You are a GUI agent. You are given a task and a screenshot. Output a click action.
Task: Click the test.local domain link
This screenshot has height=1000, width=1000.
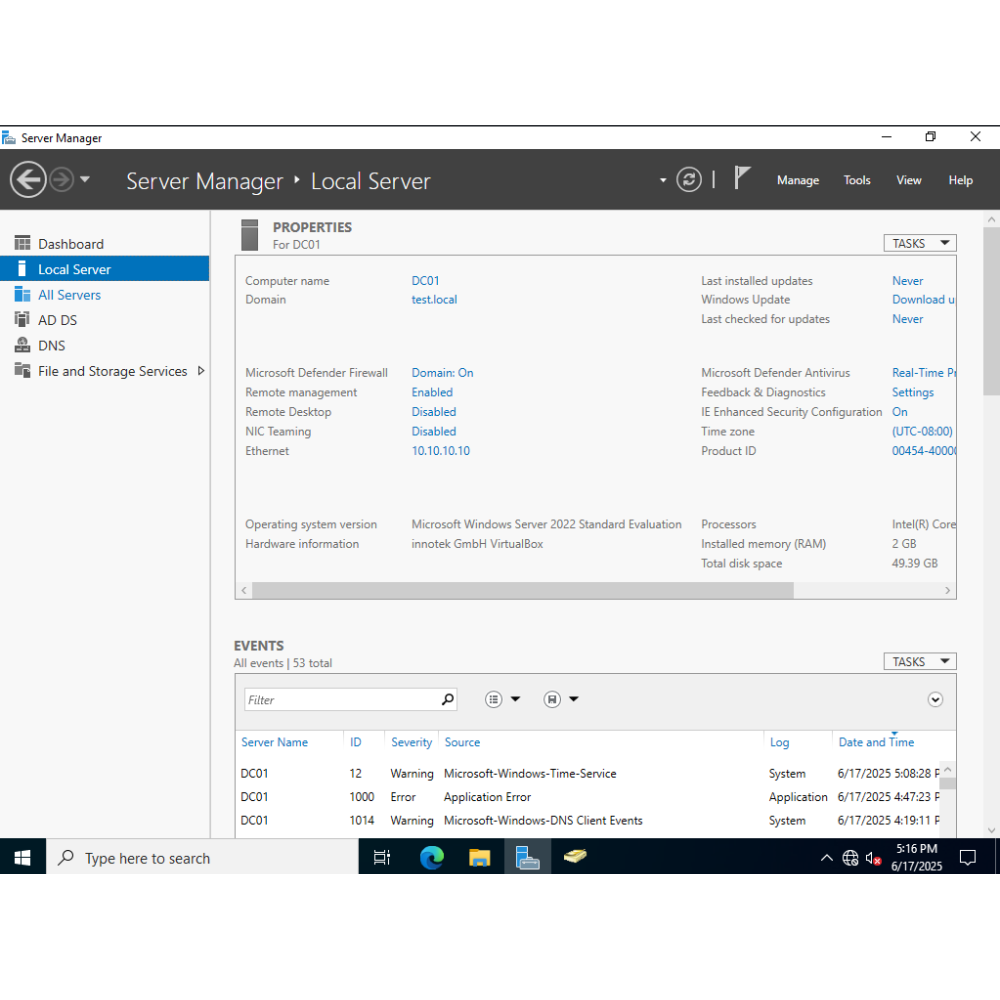[434, 300]
